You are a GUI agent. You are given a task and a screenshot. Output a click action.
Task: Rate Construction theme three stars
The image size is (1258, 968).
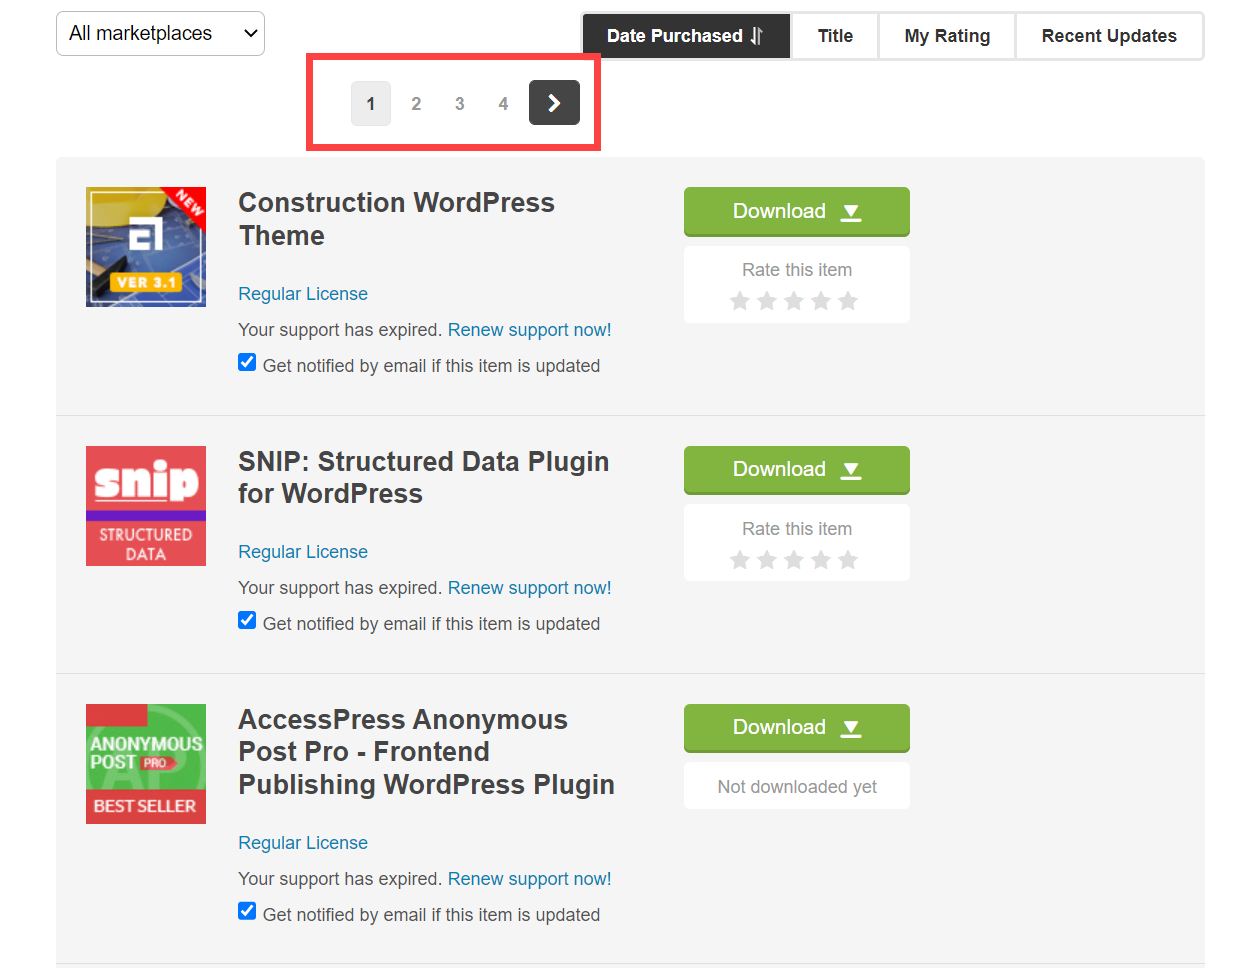click(x=794, y=301)
